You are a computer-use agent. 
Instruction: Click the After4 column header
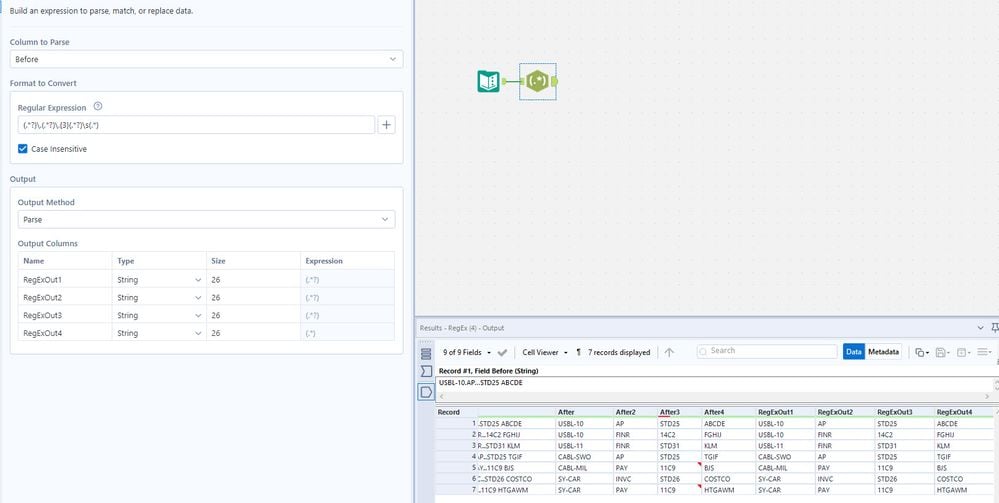[729, 412]
